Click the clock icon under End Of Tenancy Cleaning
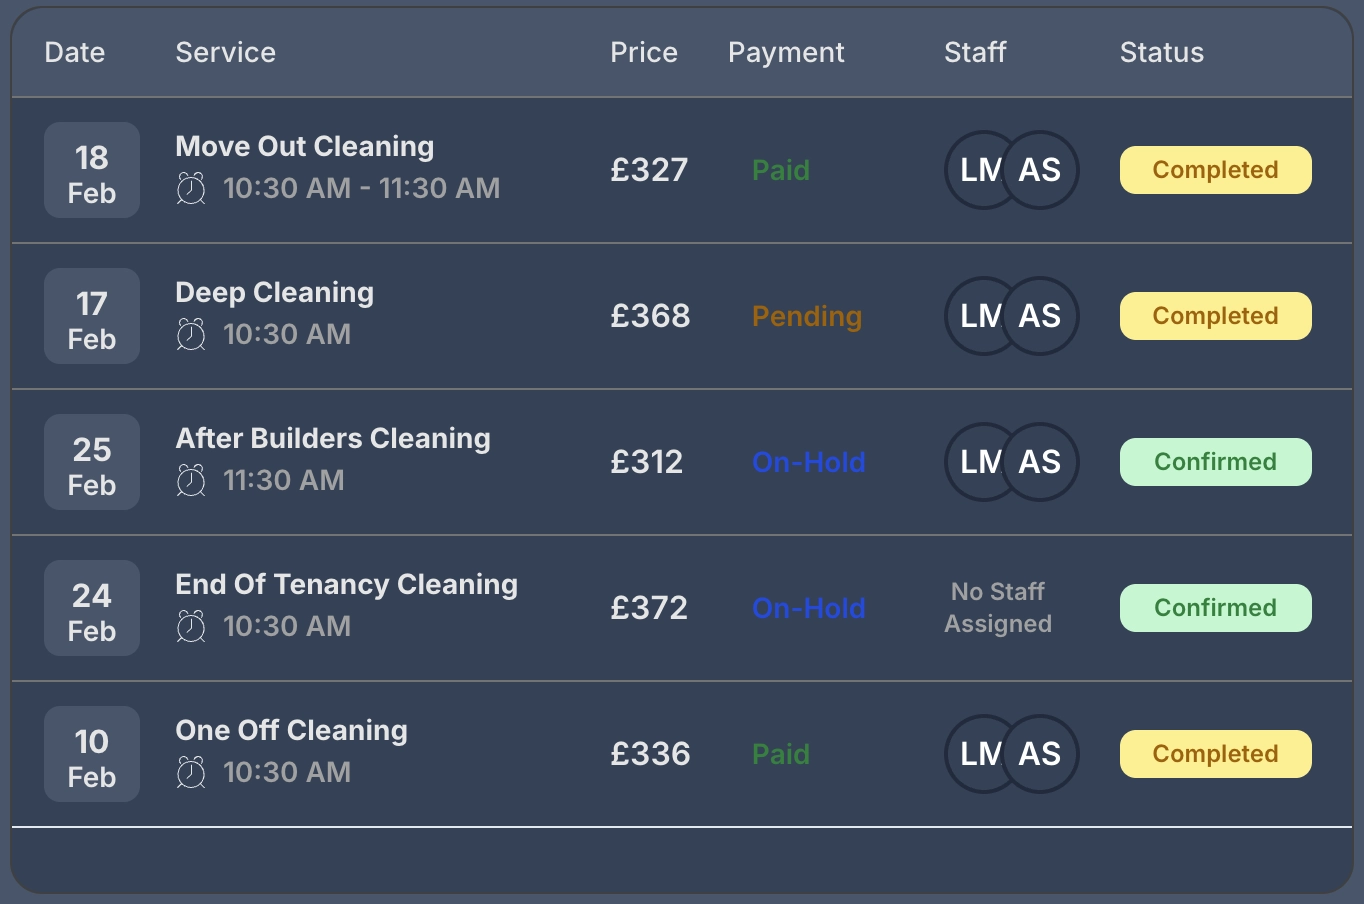This screenshot has height=904, width=1364. coord(191,626)
